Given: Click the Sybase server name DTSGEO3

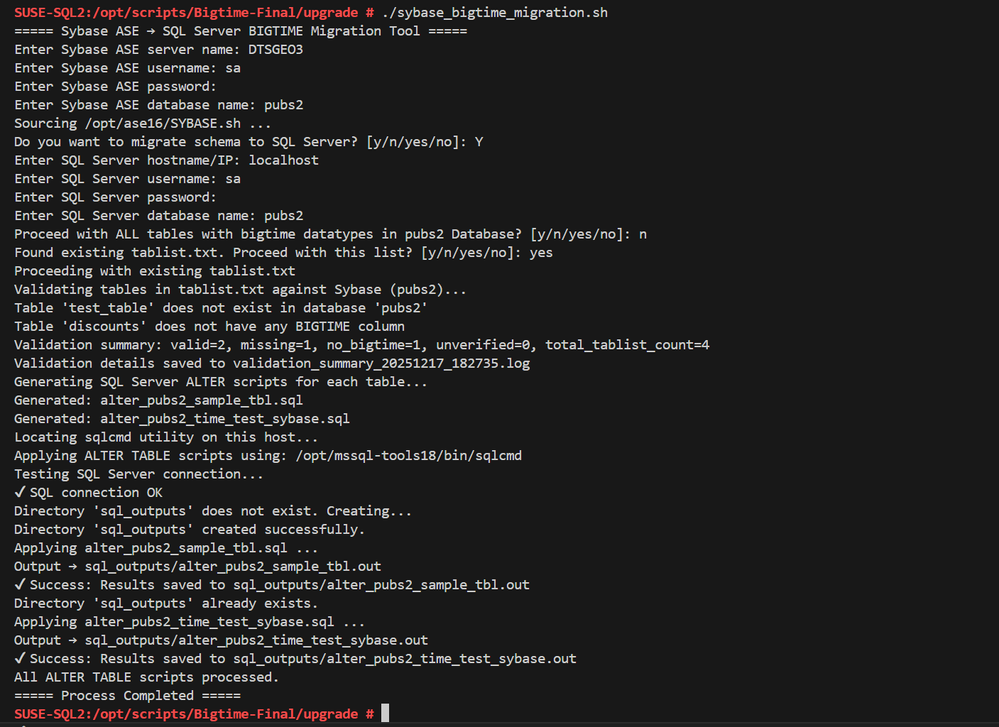Looking at the screenshot, I should tap(275, 50).
